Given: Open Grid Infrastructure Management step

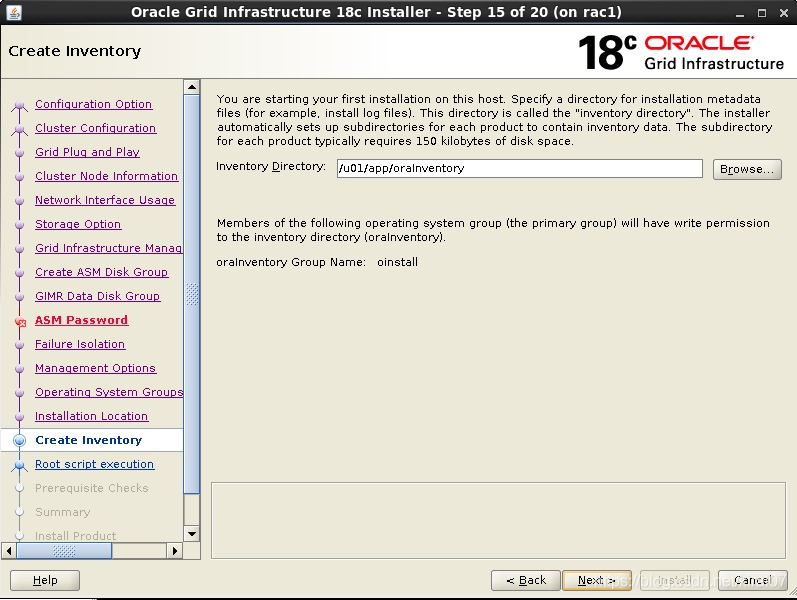Looking at the screenshot, I should click(108, 248).
